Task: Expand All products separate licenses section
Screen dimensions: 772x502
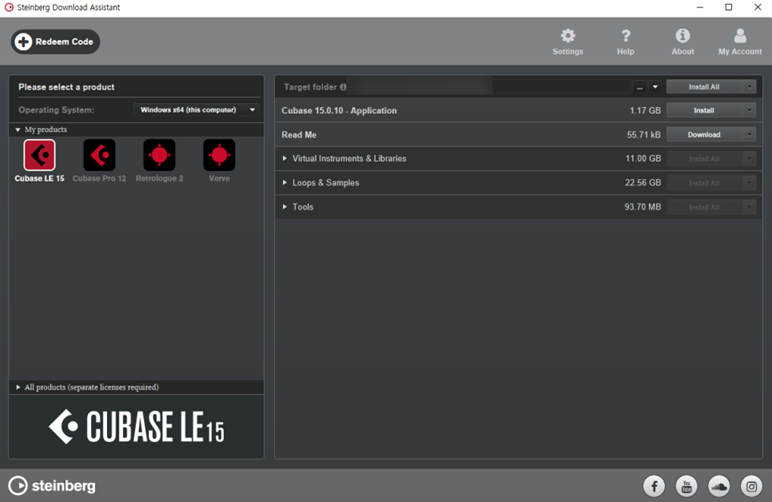Action: 18,387
